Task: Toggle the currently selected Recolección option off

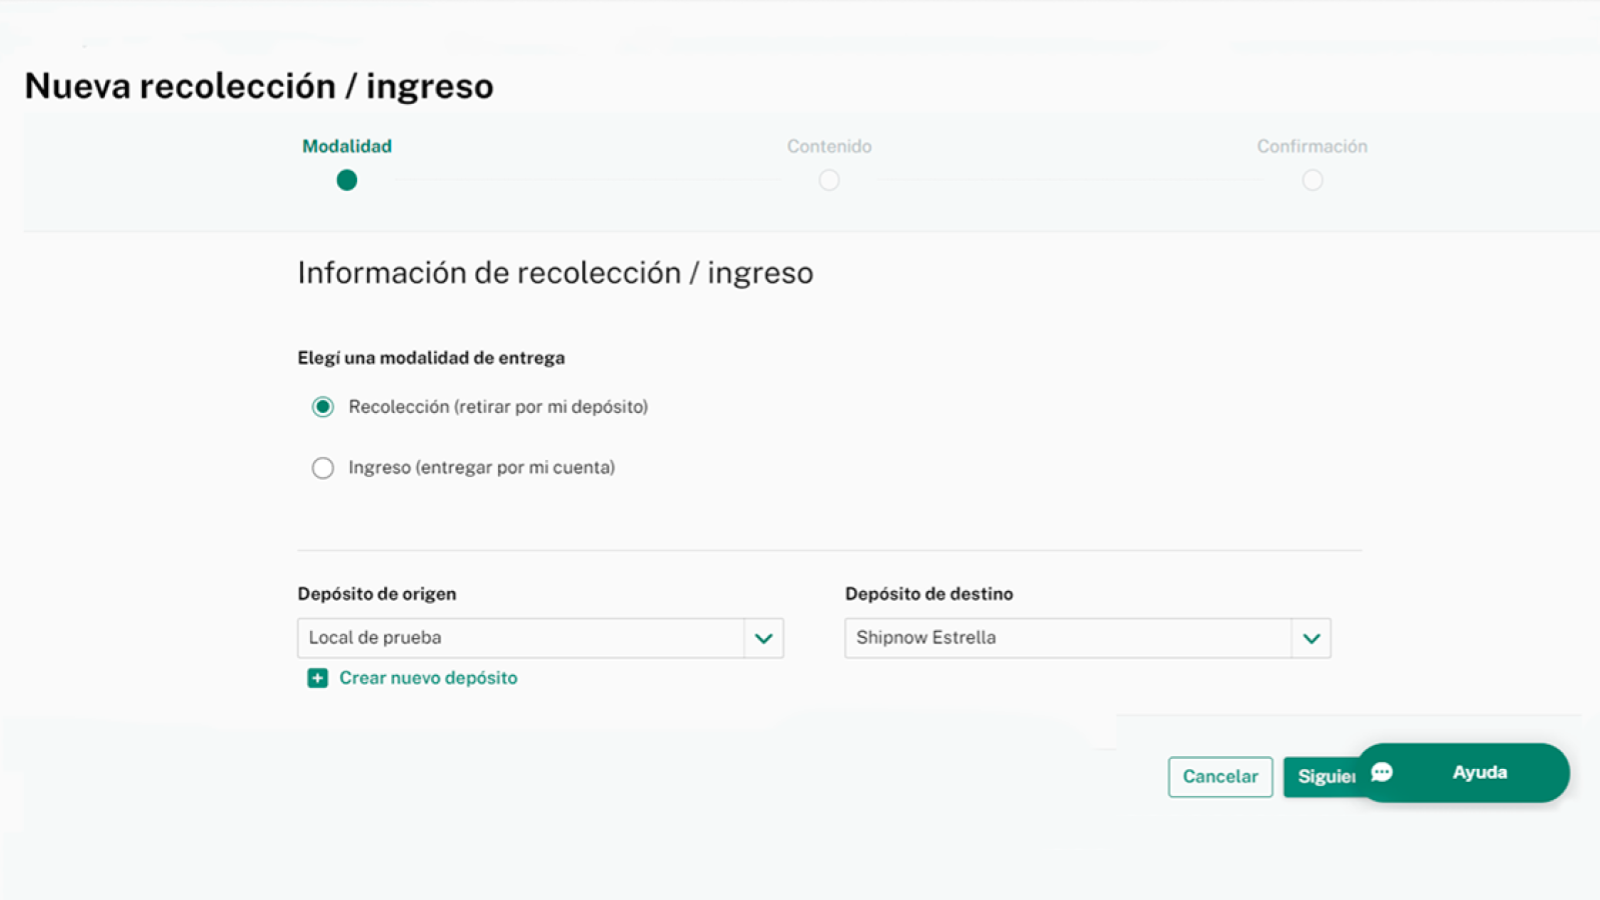Action: coord(323,407)
